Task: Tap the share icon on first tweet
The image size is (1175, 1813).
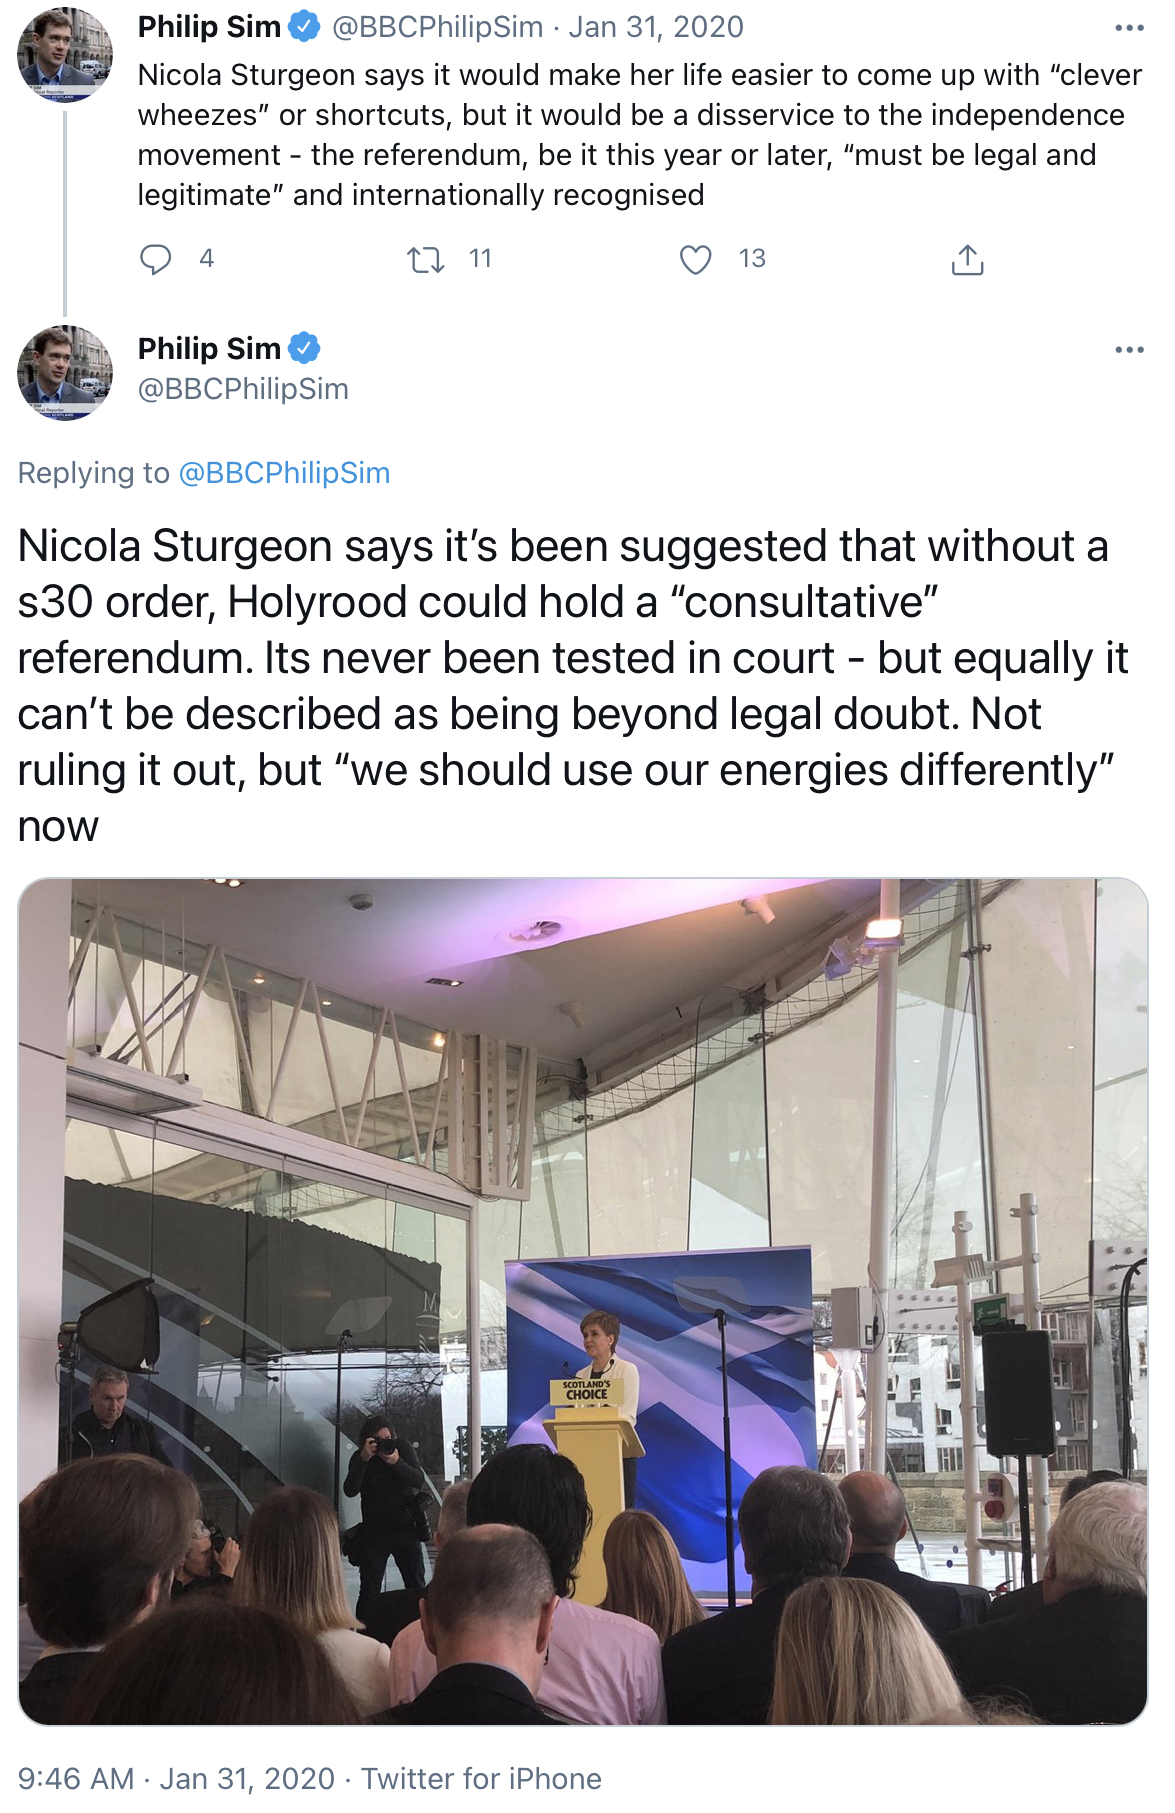Action: coord(967,260)
